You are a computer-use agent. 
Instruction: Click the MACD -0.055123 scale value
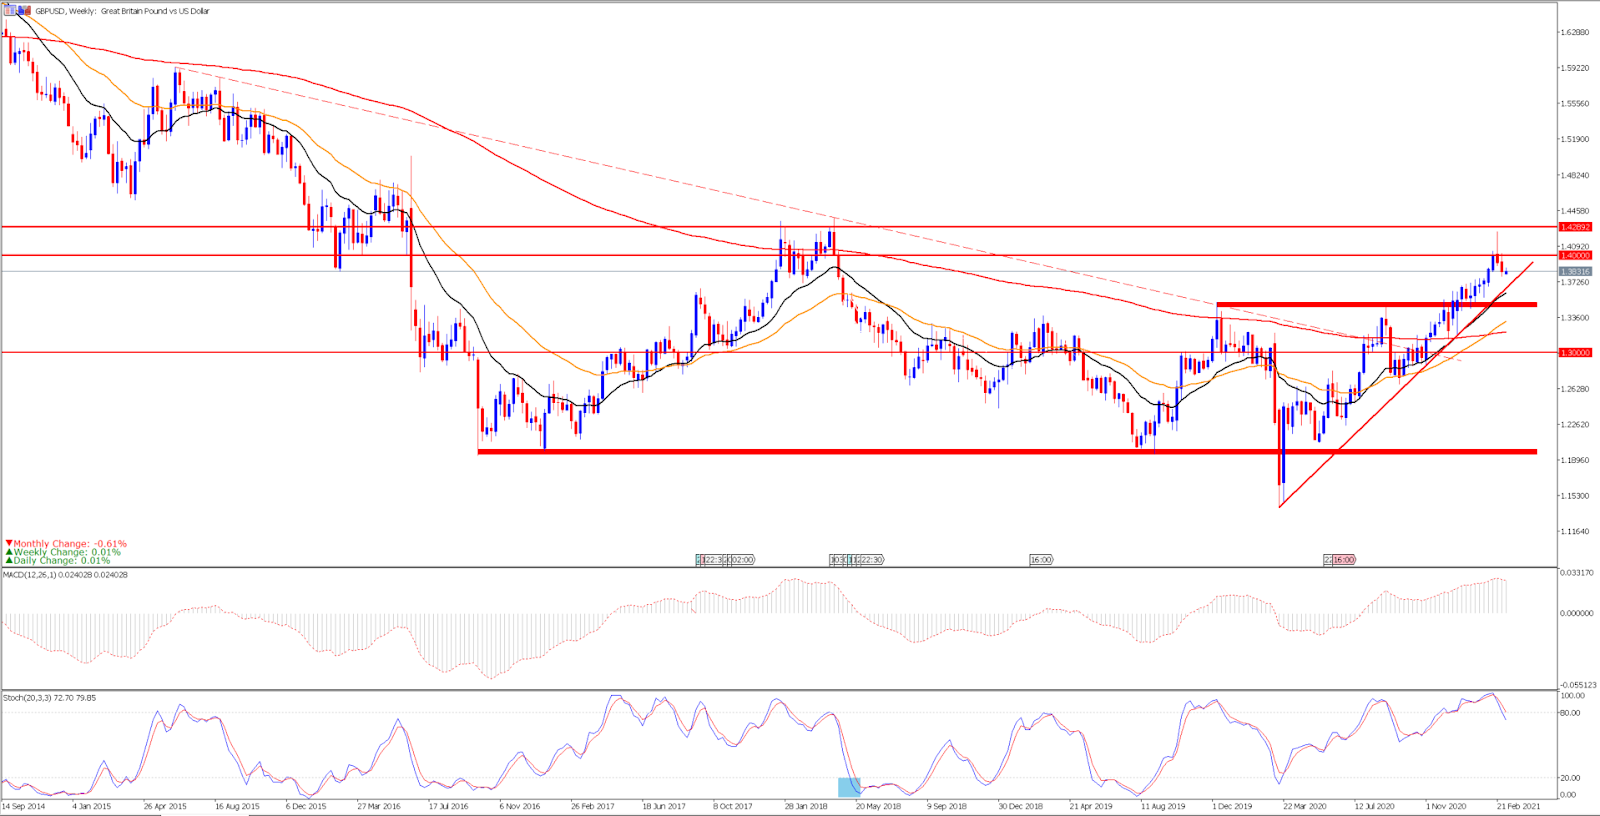point(1578,685)
